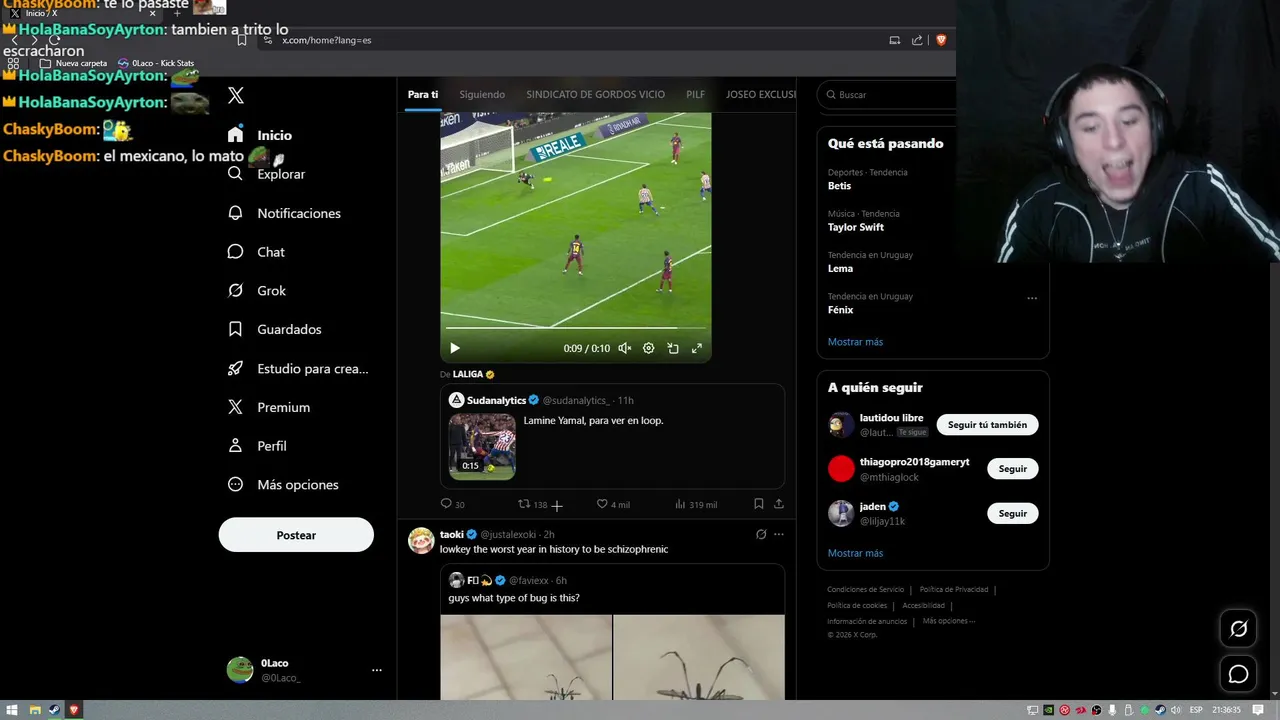Open options dots for Fénix trend
Viewport: 1280px width, 720px height.
click(x=1032, y=298)
